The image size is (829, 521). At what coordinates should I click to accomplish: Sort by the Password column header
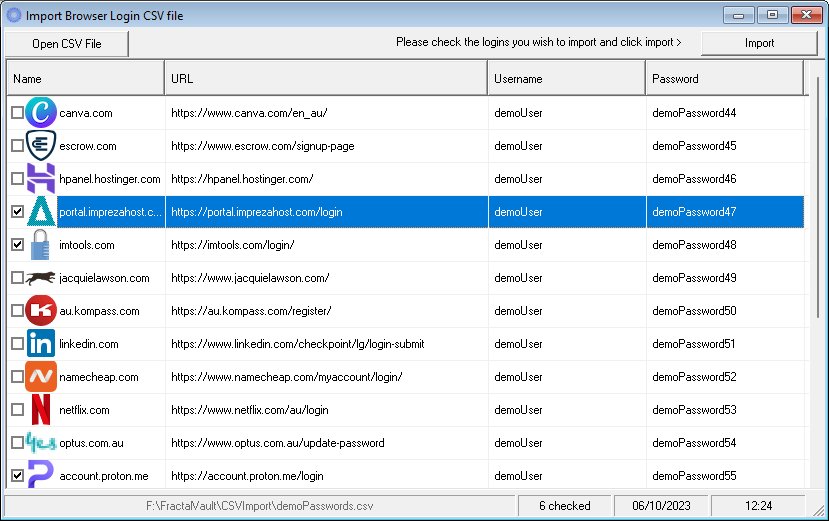pyautogui.click(x=724, y=78)
